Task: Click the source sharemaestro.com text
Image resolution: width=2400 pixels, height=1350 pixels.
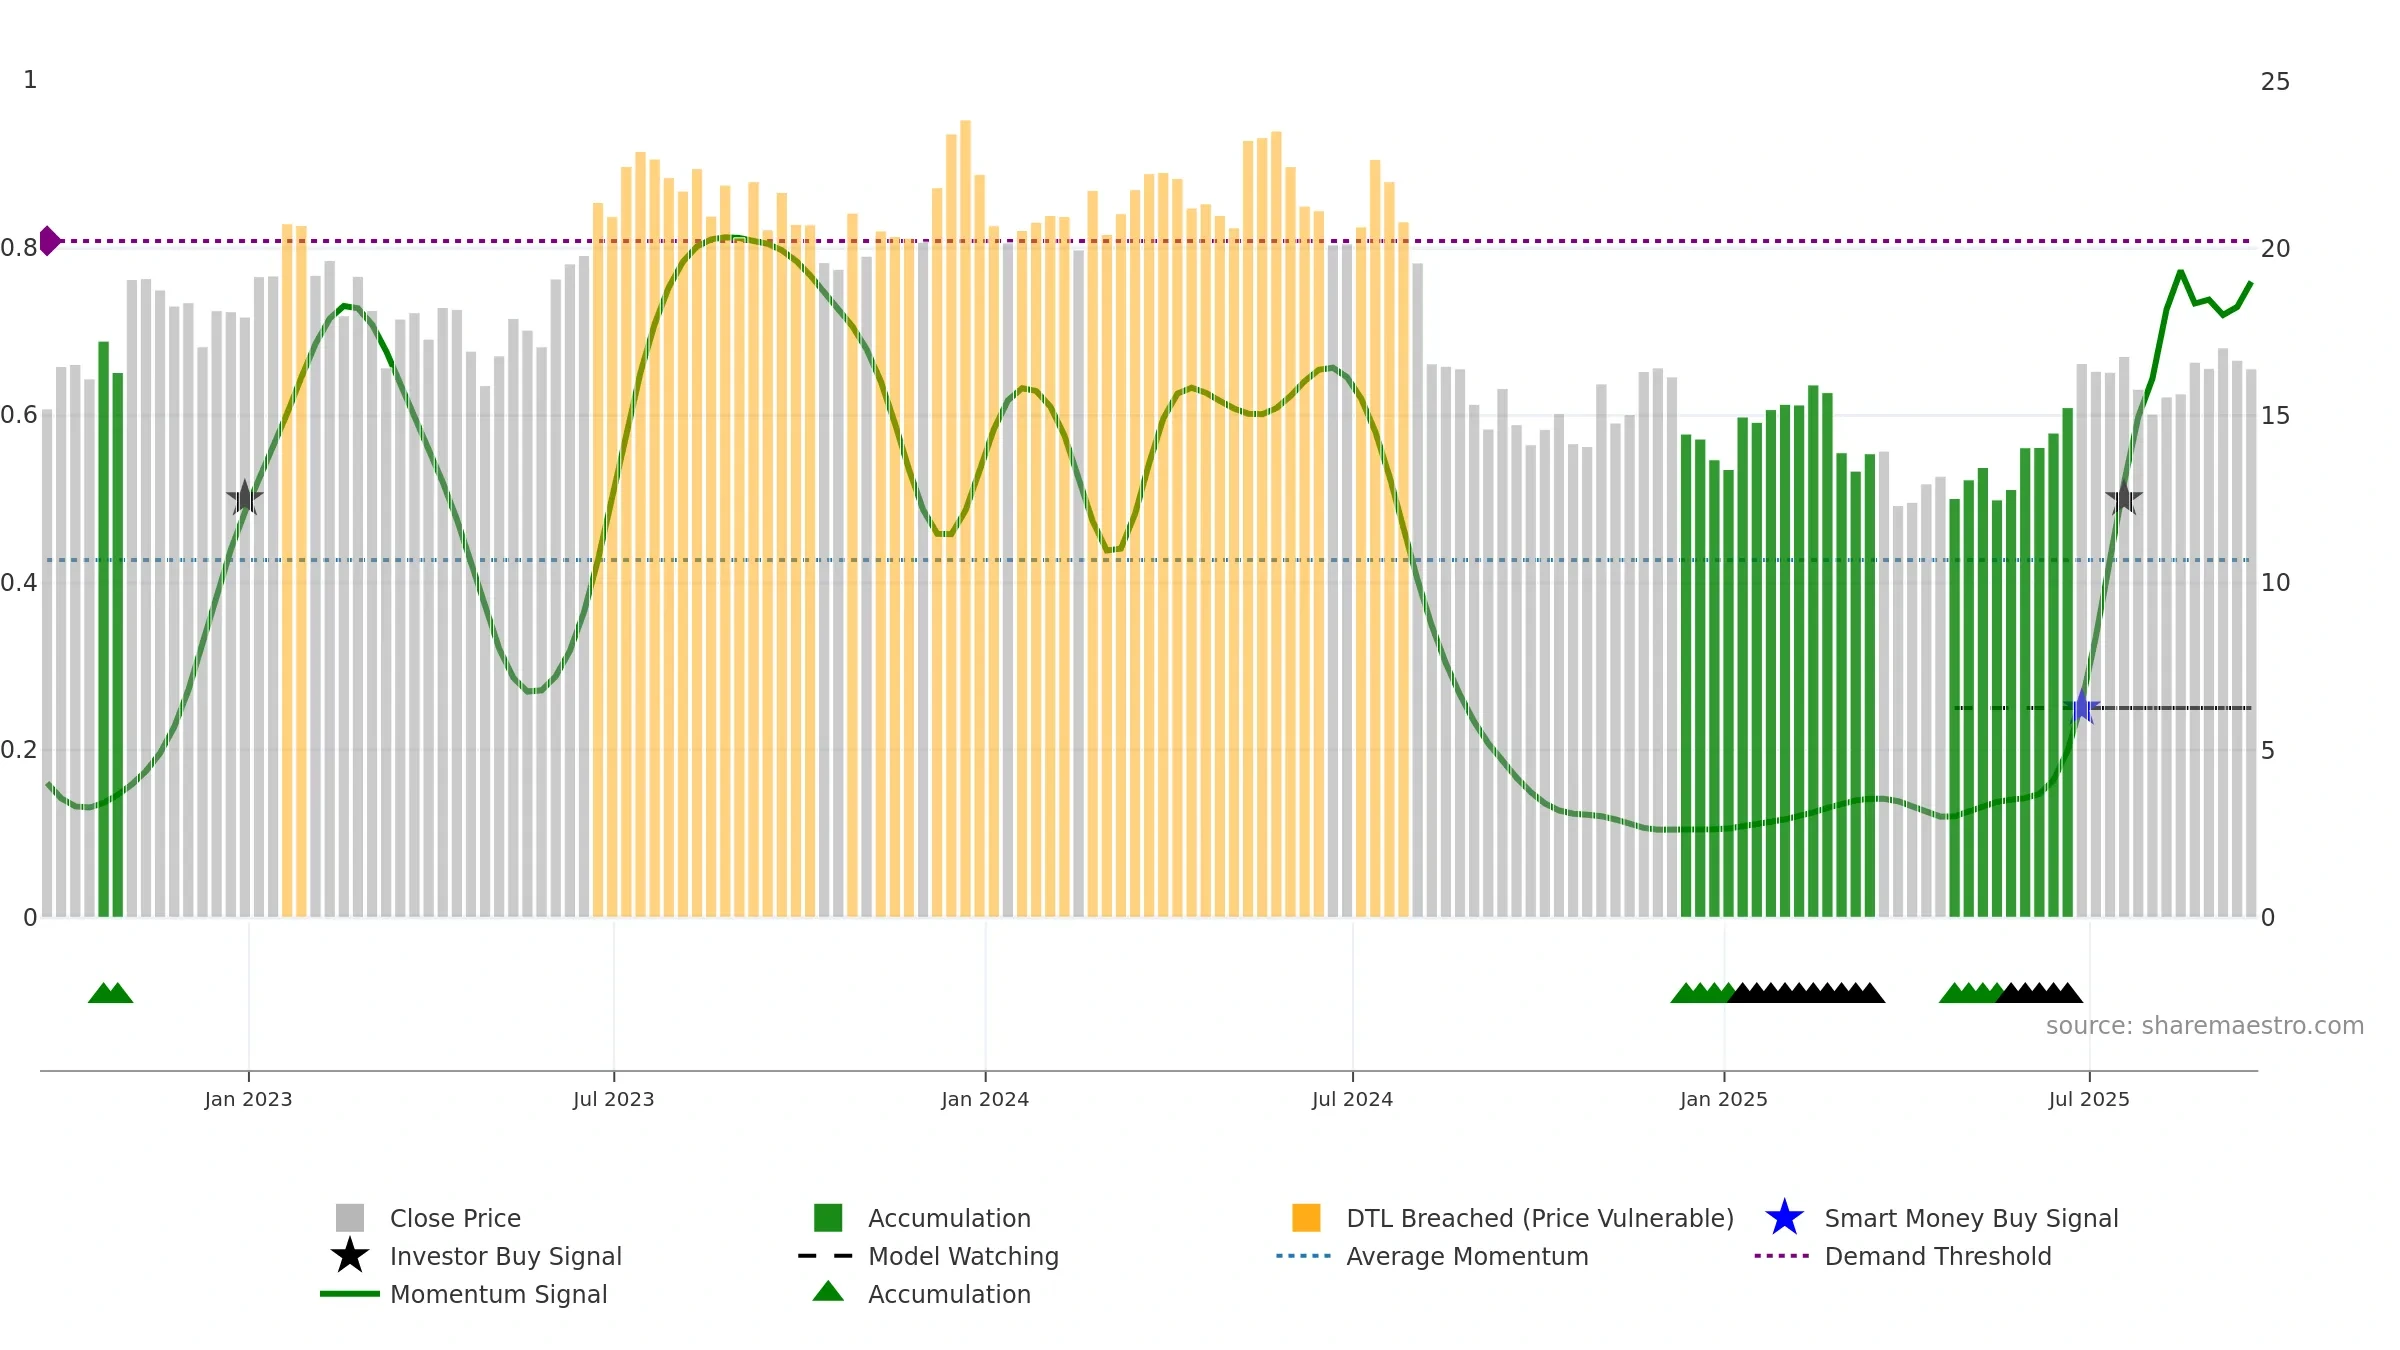Action: 2205,1026
